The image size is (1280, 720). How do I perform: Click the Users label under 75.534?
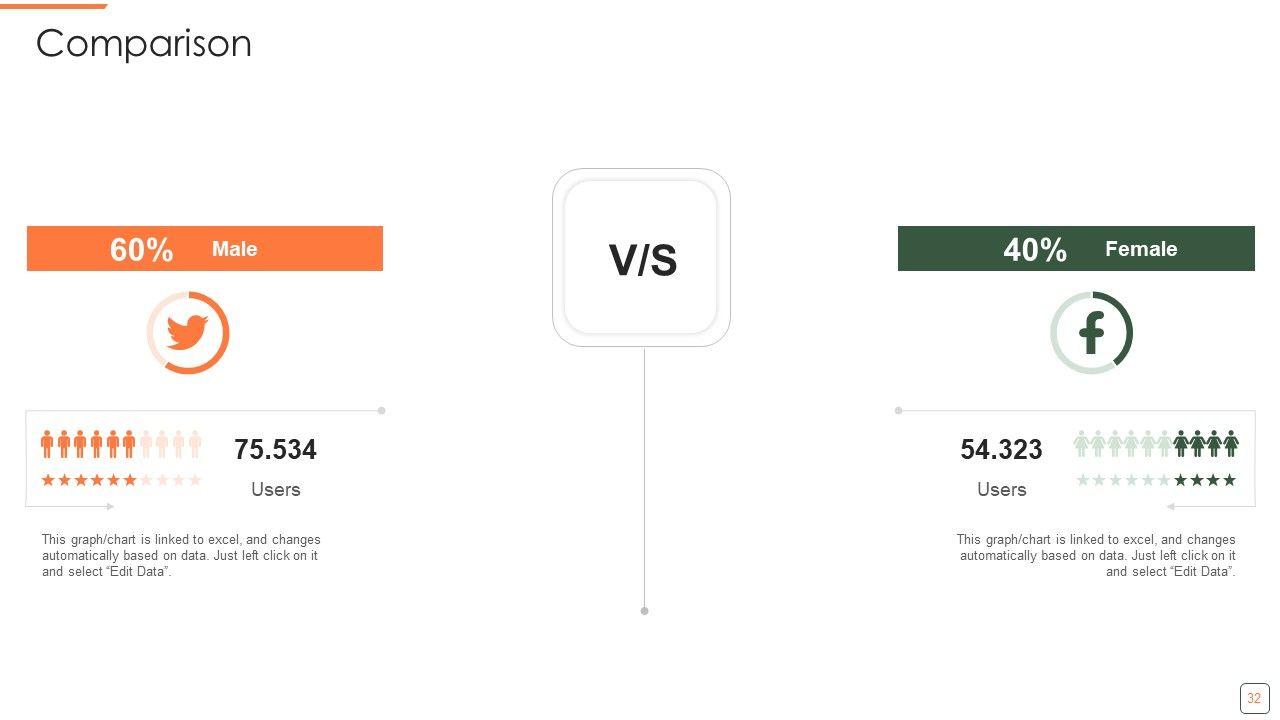click(275, 489)
